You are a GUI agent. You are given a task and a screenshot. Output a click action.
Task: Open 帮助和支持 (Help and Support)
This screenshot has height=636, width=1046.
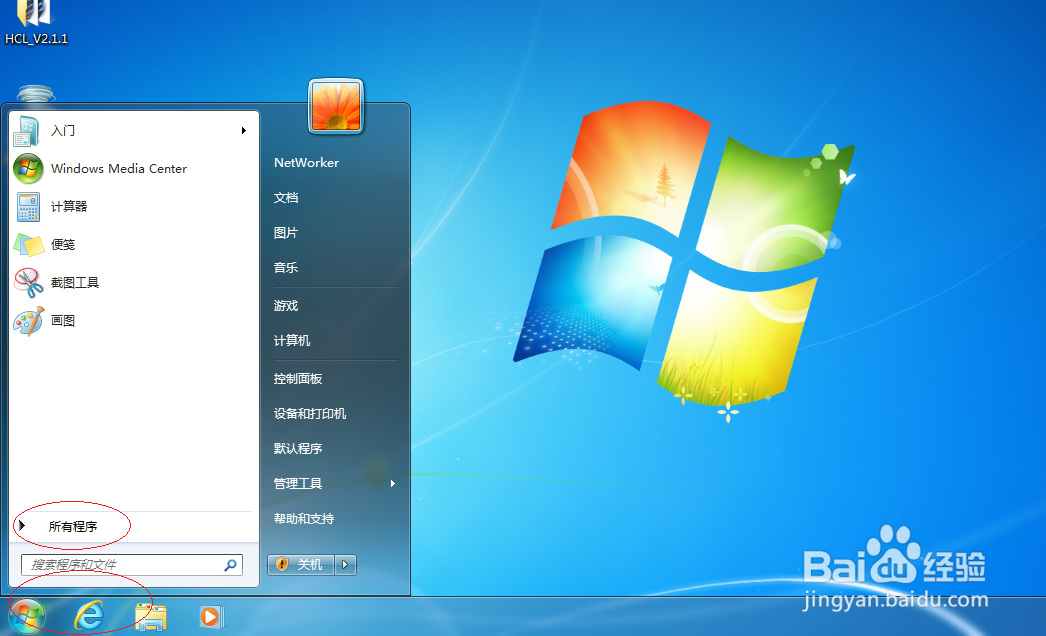pos(304,519)
